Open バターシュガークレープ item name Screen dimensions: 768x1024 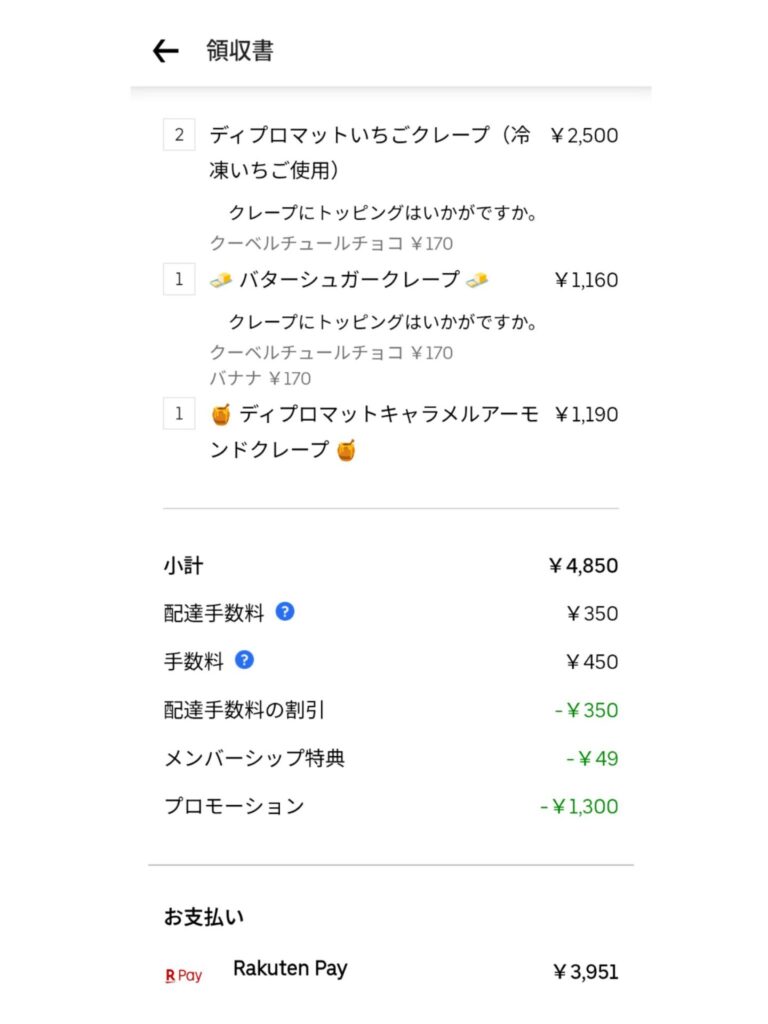349,280
